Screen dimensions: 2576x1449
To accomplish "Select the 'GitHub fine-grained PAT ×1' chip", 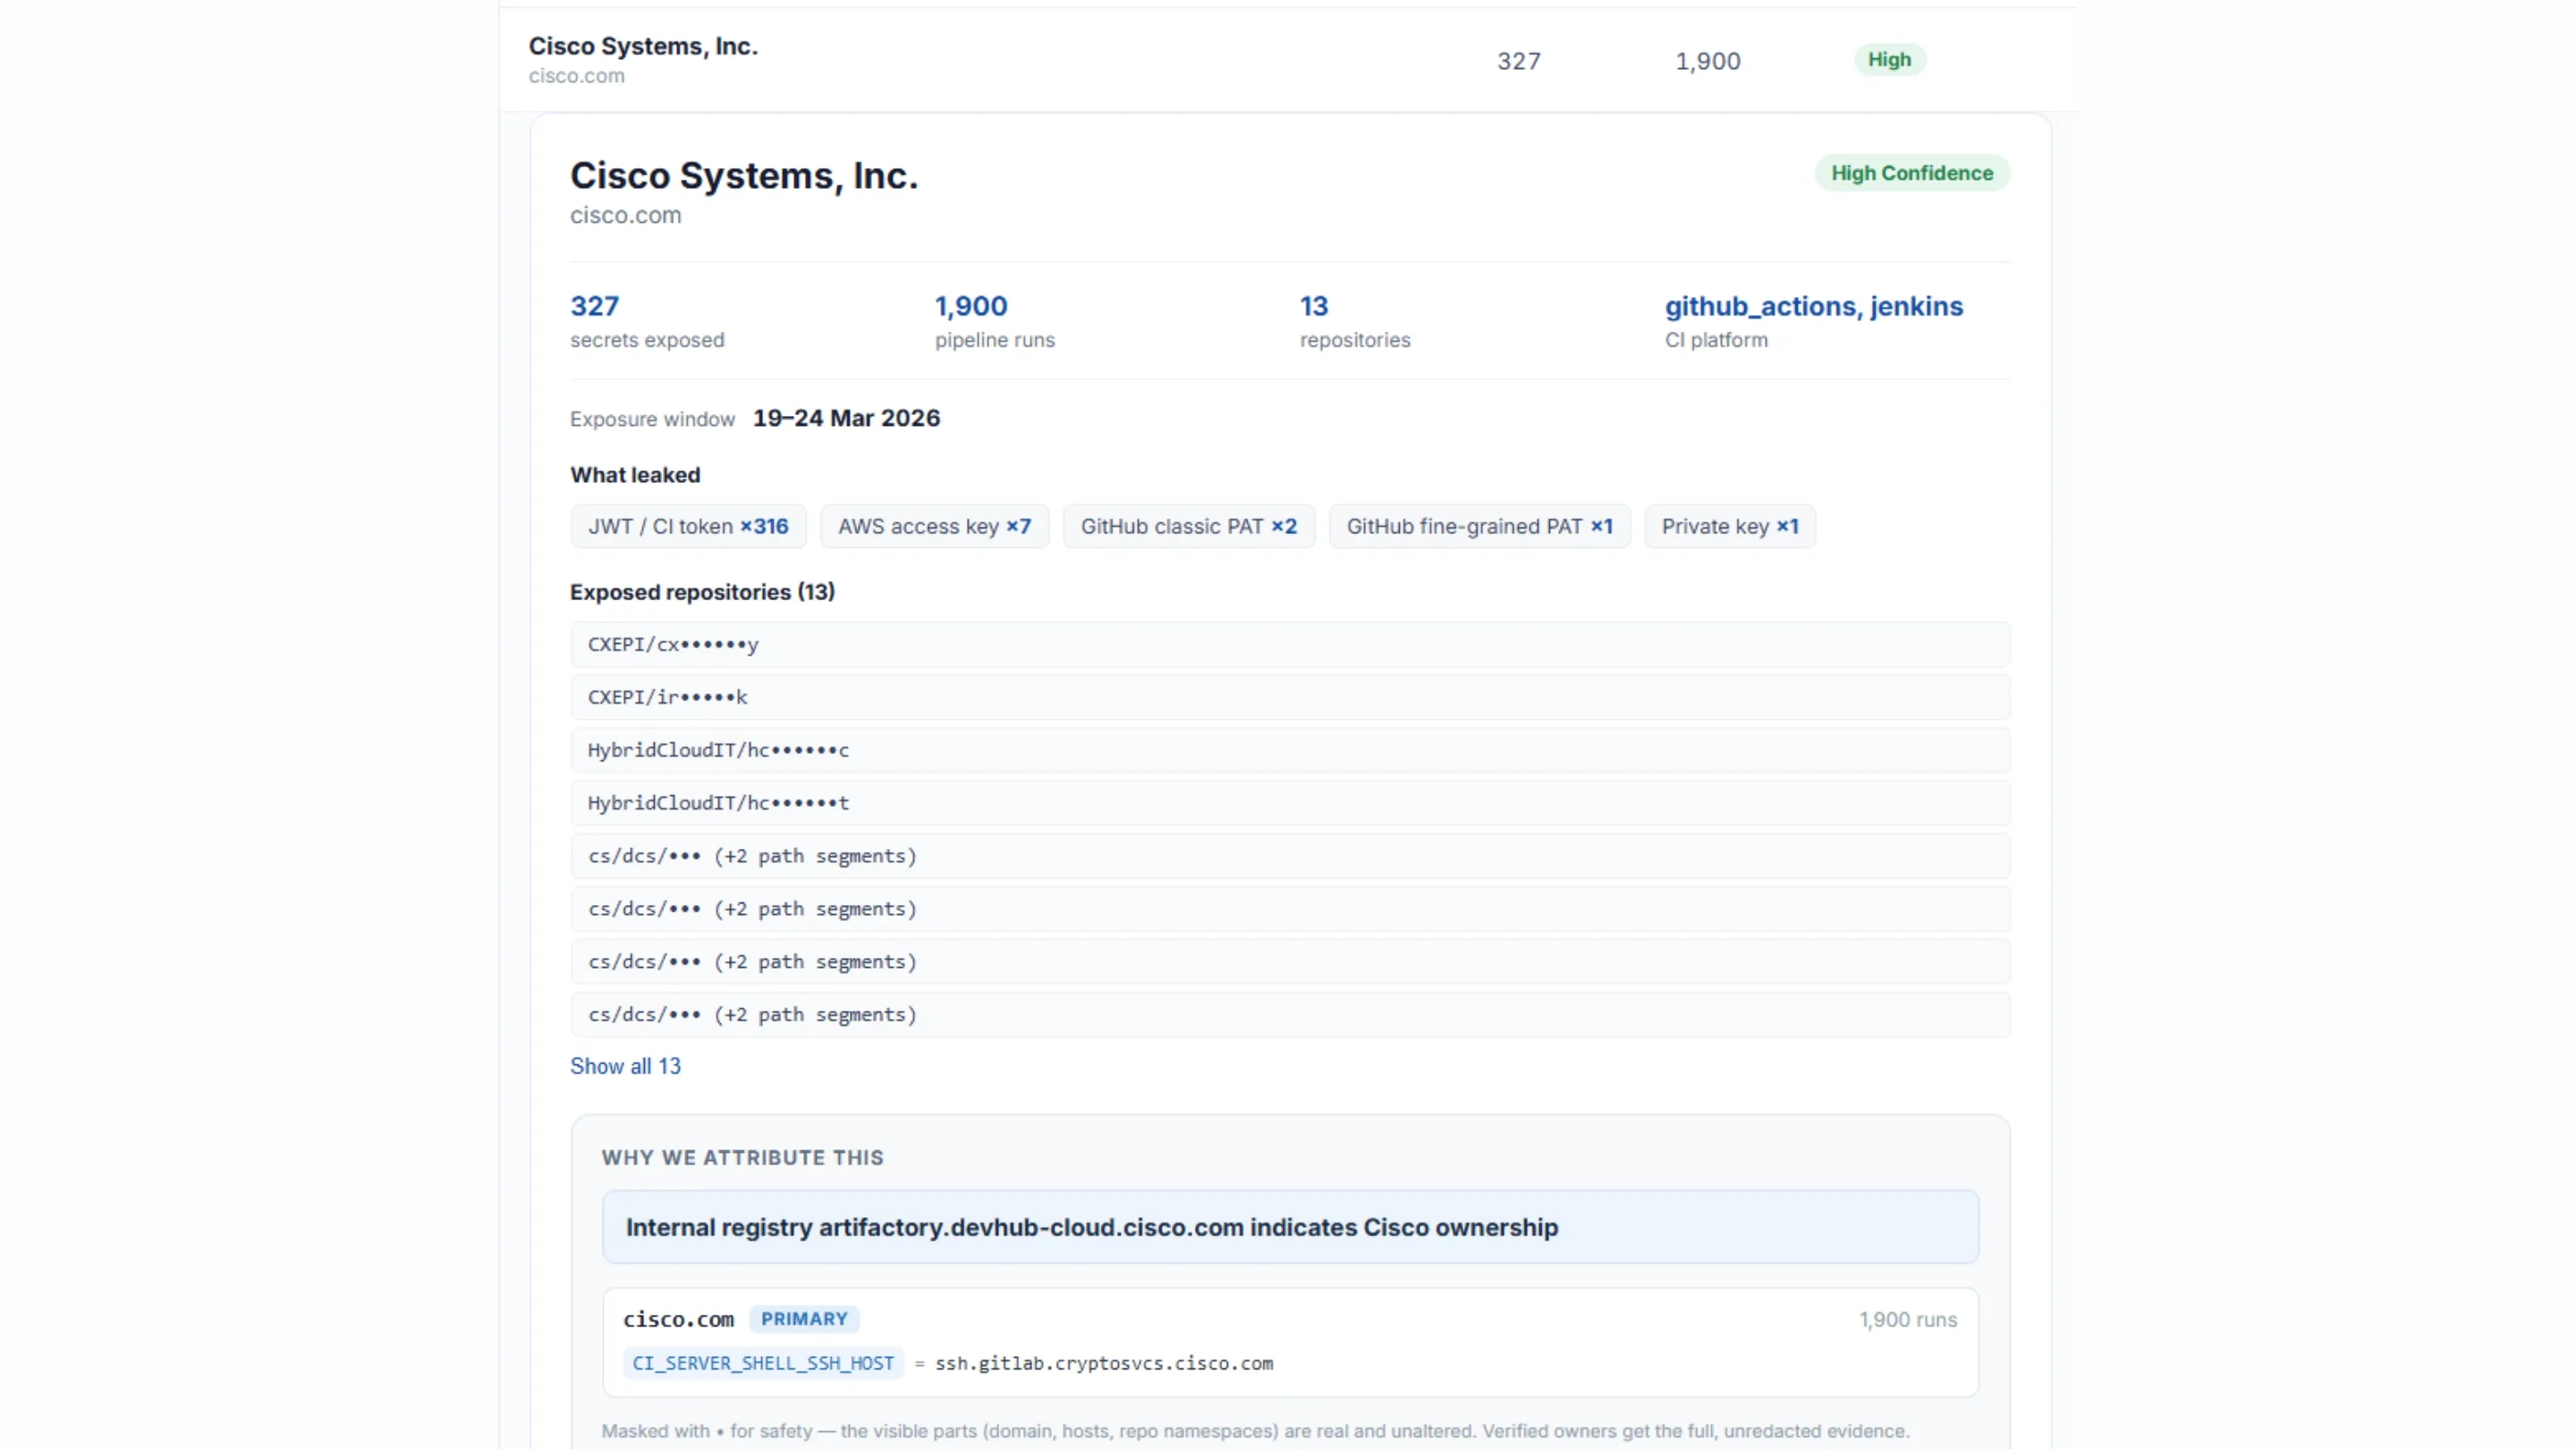I will pyautogui.click(x=1479, y=526).
